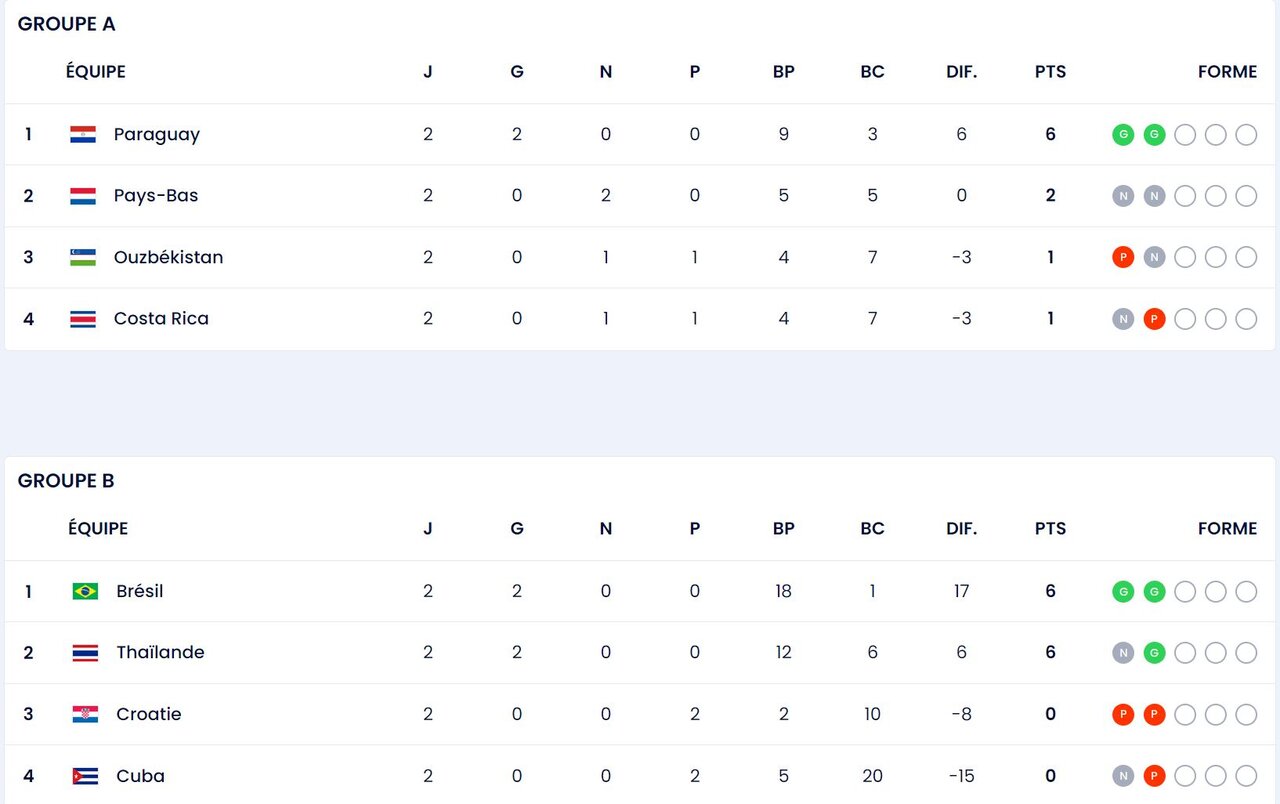This screenshot has height=804, width=1280.
Task: Click the Groupe B heading
Action: pos(66,481)
